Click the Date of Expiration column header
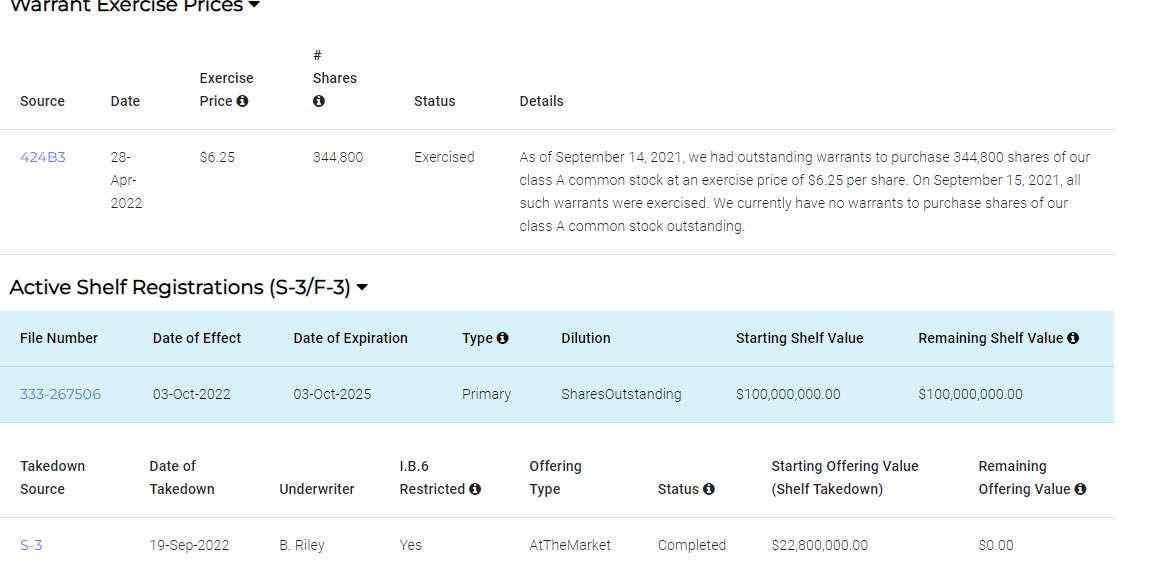 (x=350, y=338)
